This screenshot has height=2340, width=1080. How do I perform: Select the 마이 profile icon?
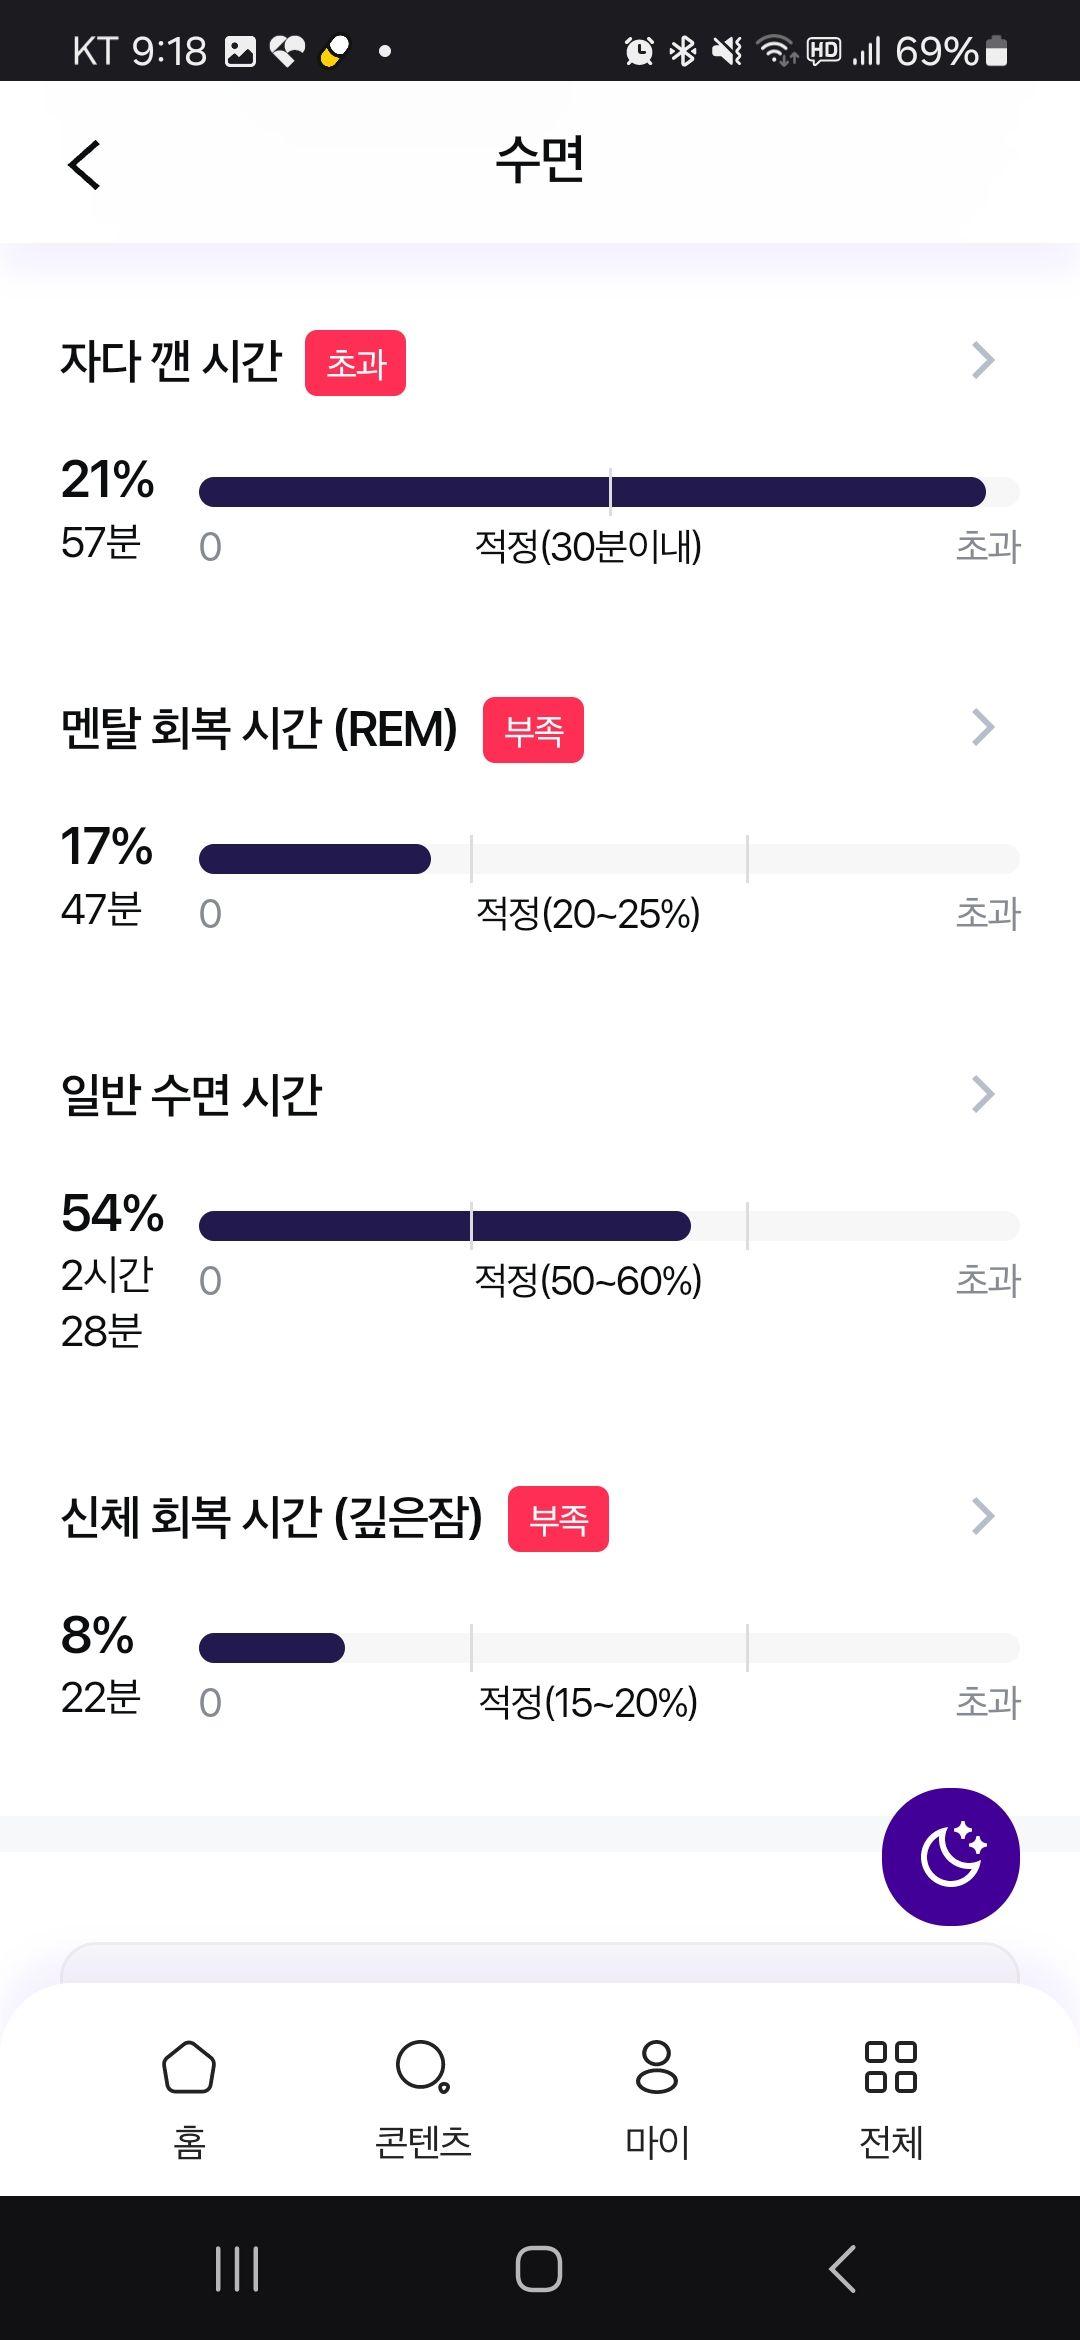[657, 2066]
